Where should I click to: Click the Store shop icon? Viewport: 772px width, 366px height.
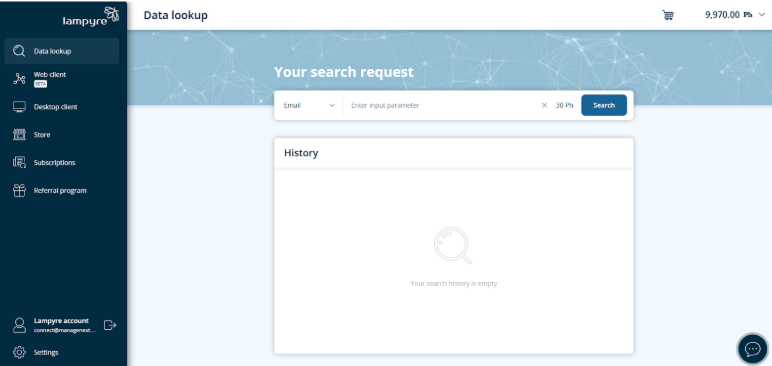click(x=19, y=134)
